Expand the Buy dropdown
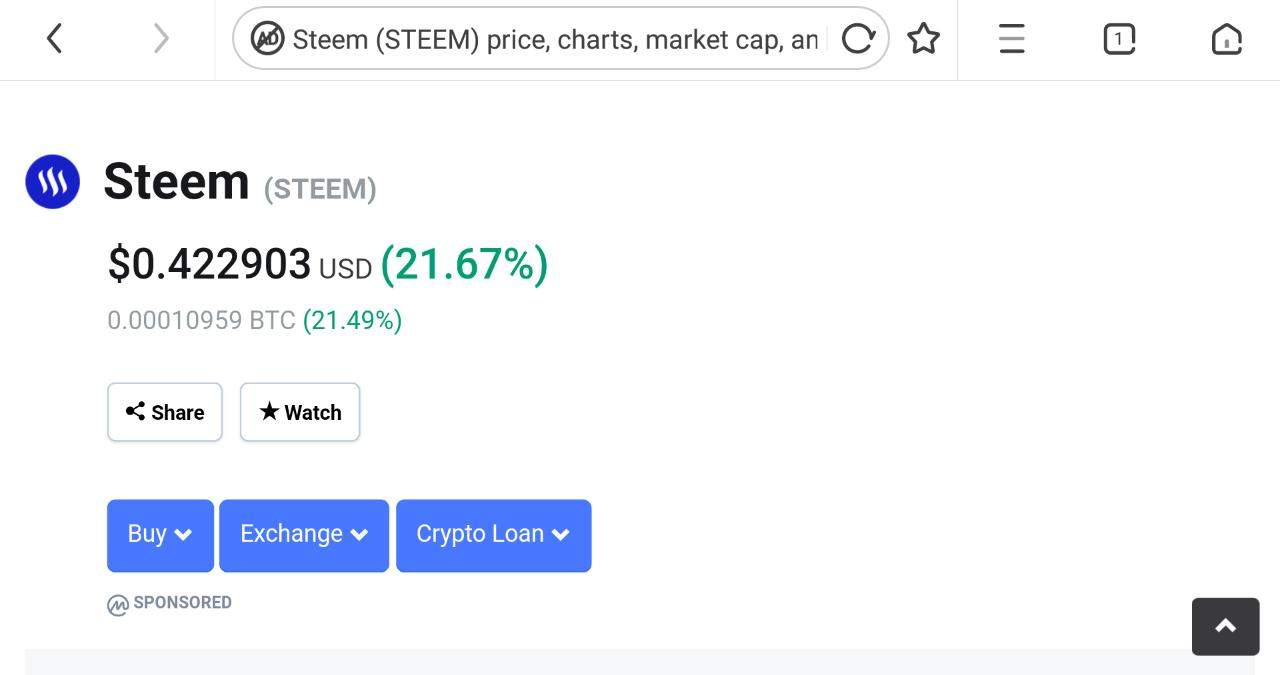The width and height of the screenshot is (1280, 675). tap(160, 535)
